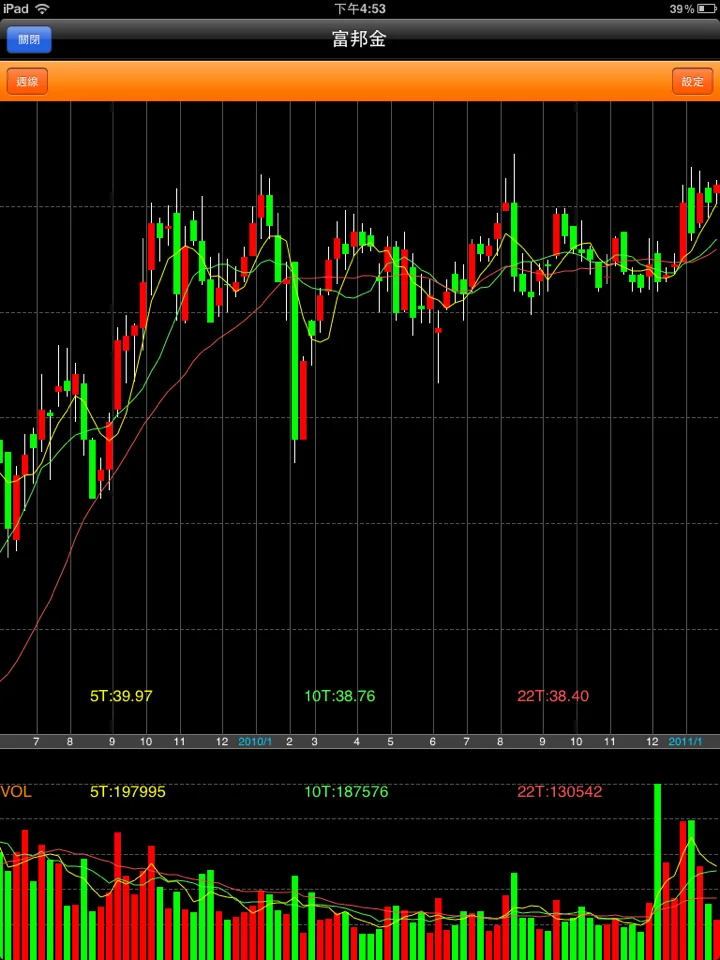Tap the Wi-Fi status icon
Screen dimensions: 720x960
(x=42, y=9)
